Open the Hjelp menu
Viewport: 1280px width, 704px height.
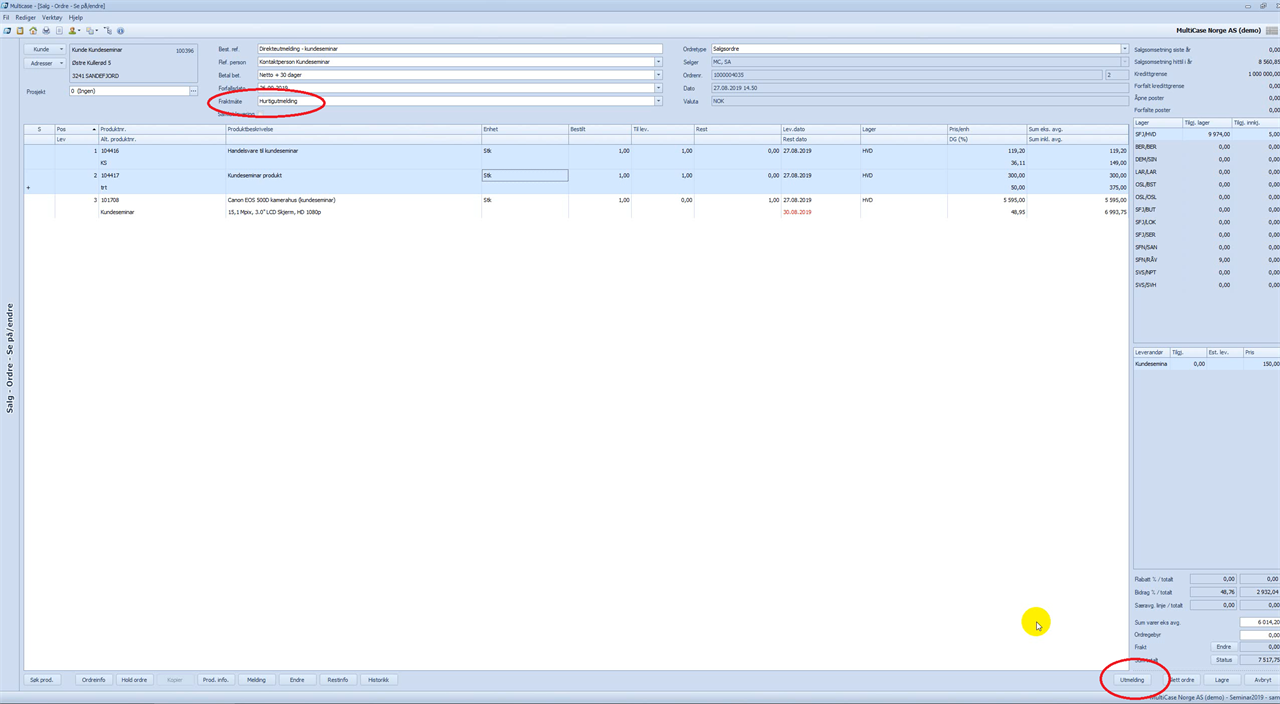click(x=76, y=18)
